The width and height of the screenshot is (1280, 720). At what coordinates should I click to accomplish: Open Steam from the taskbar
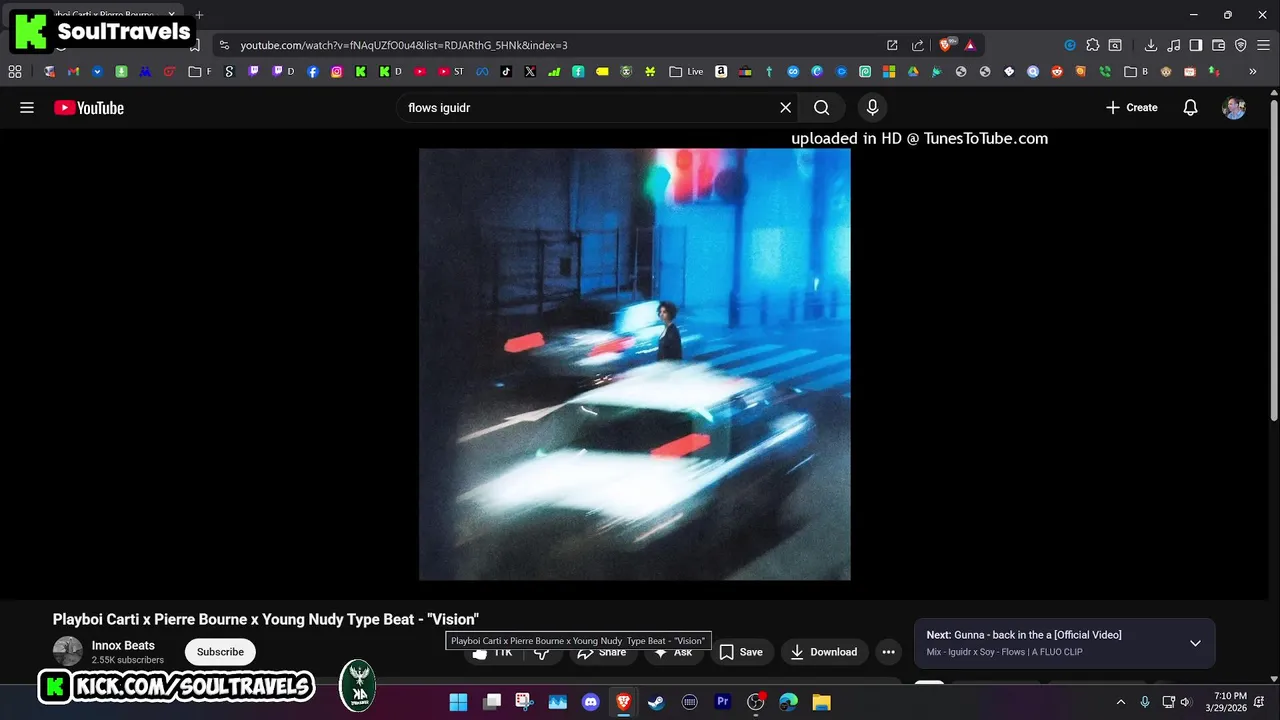click(656, 702)
